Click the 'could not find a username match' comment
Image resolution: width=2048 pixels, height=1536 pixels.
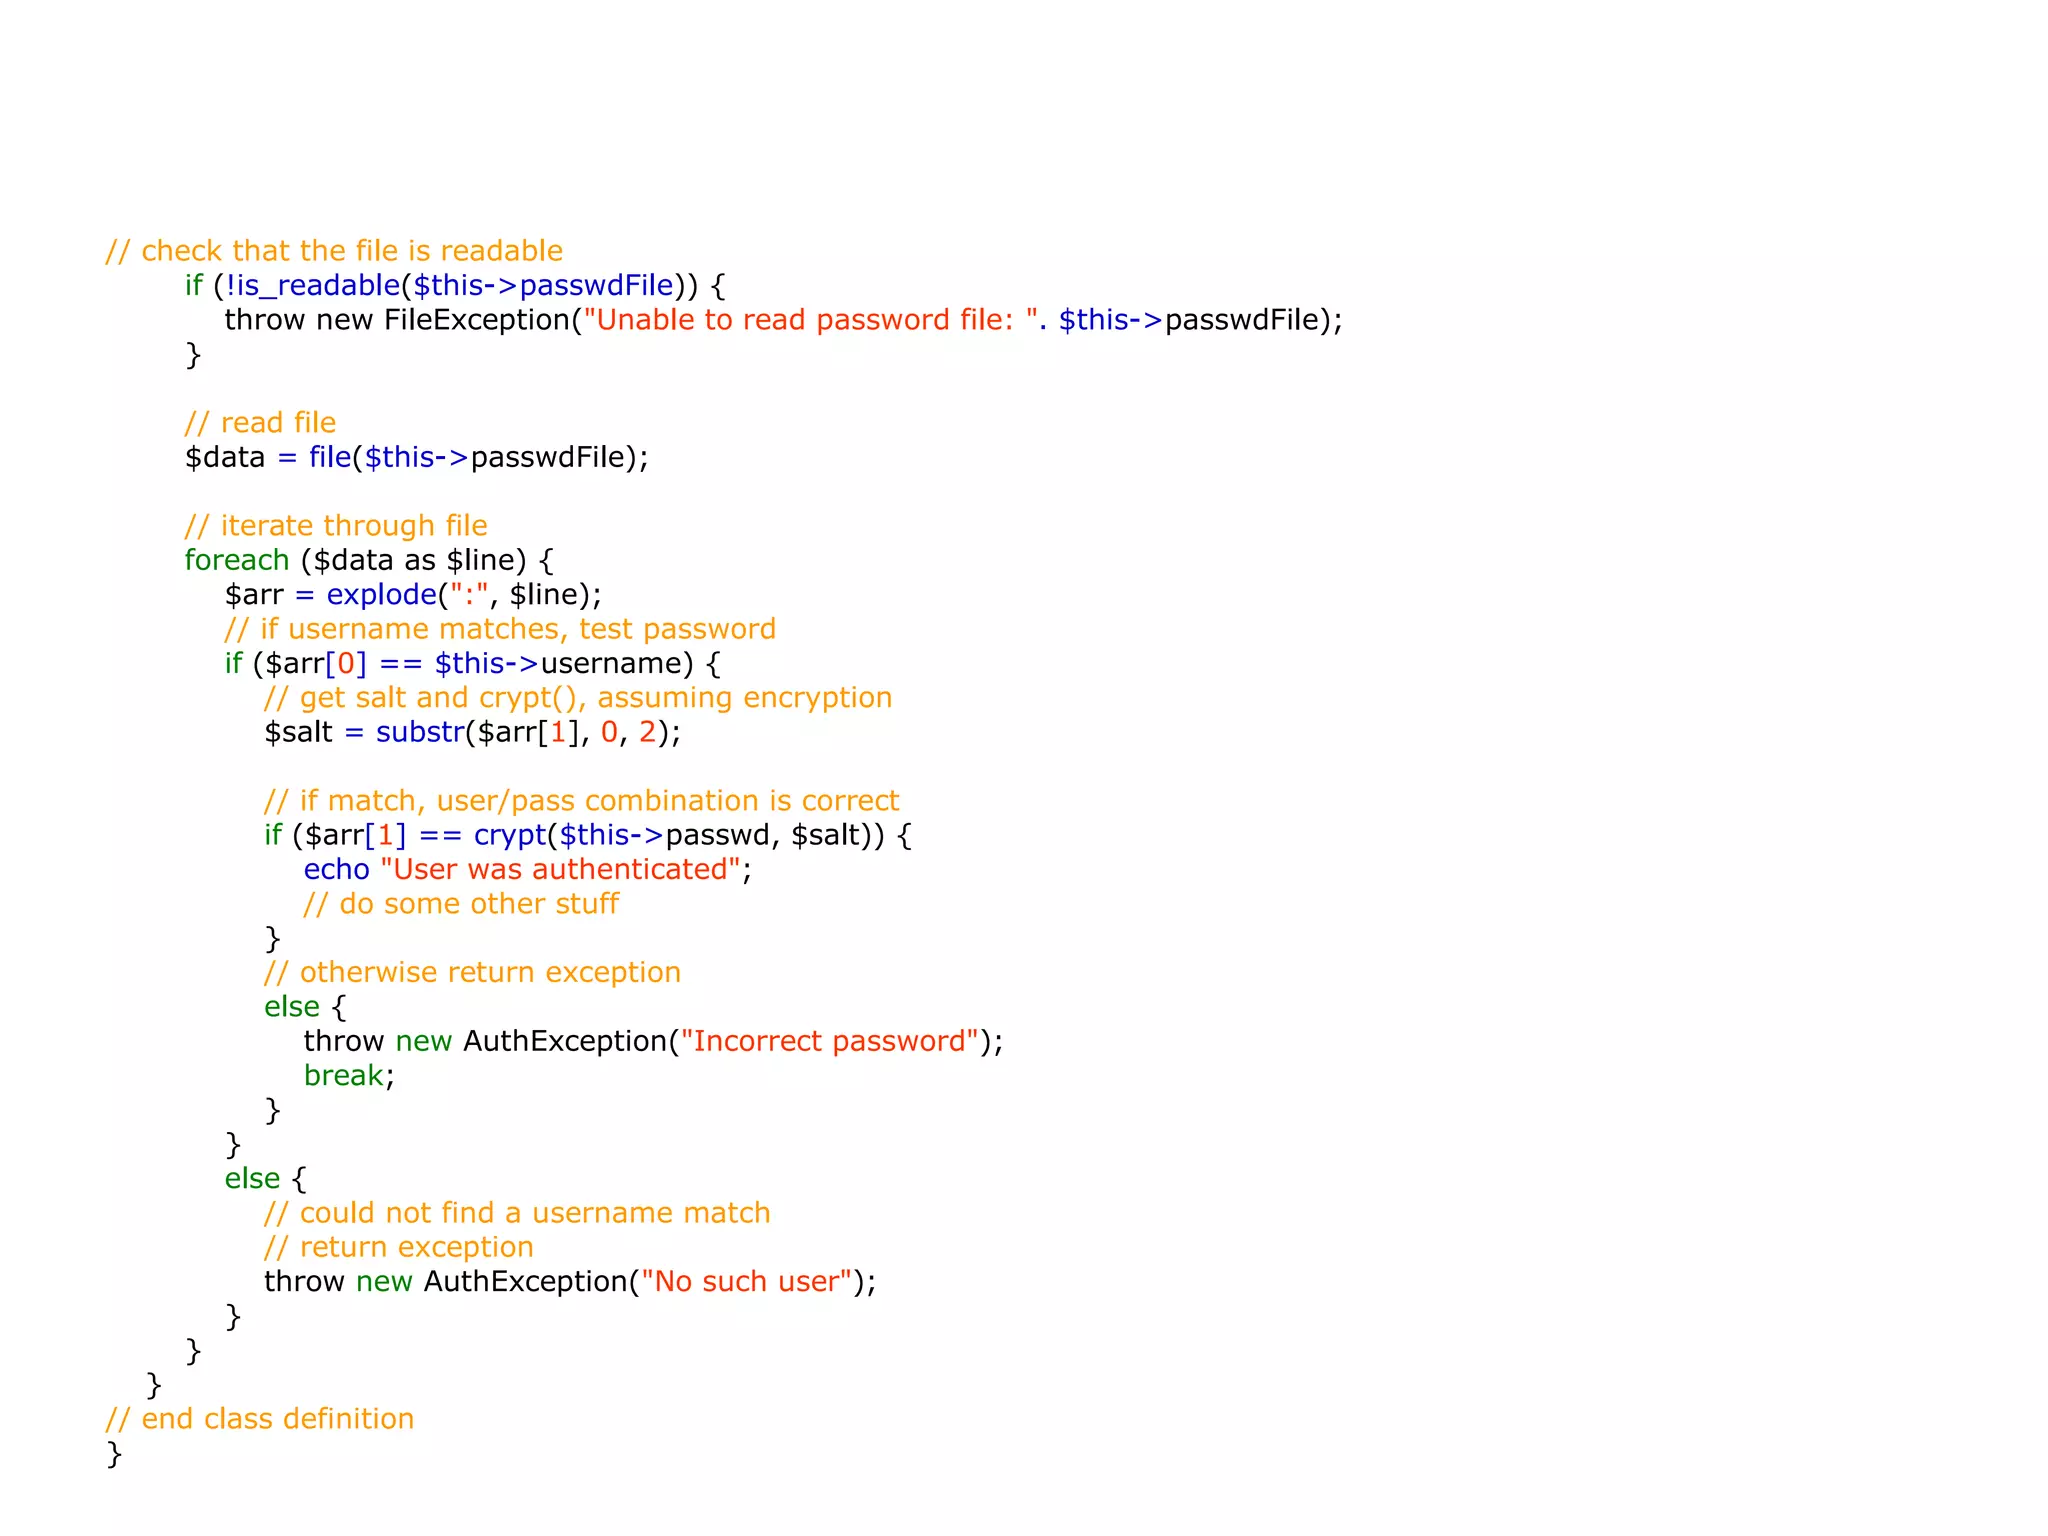tap(517, 1213)
